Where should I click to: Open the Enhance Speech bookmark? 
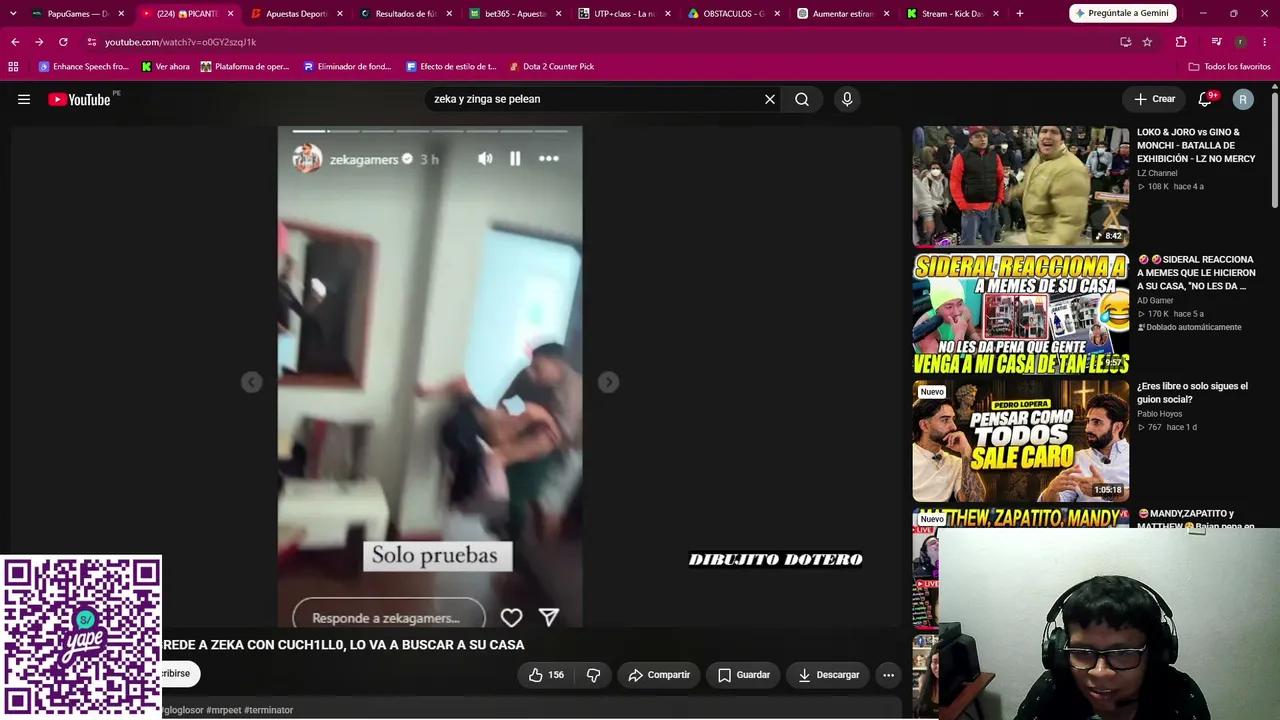(84, 67)
